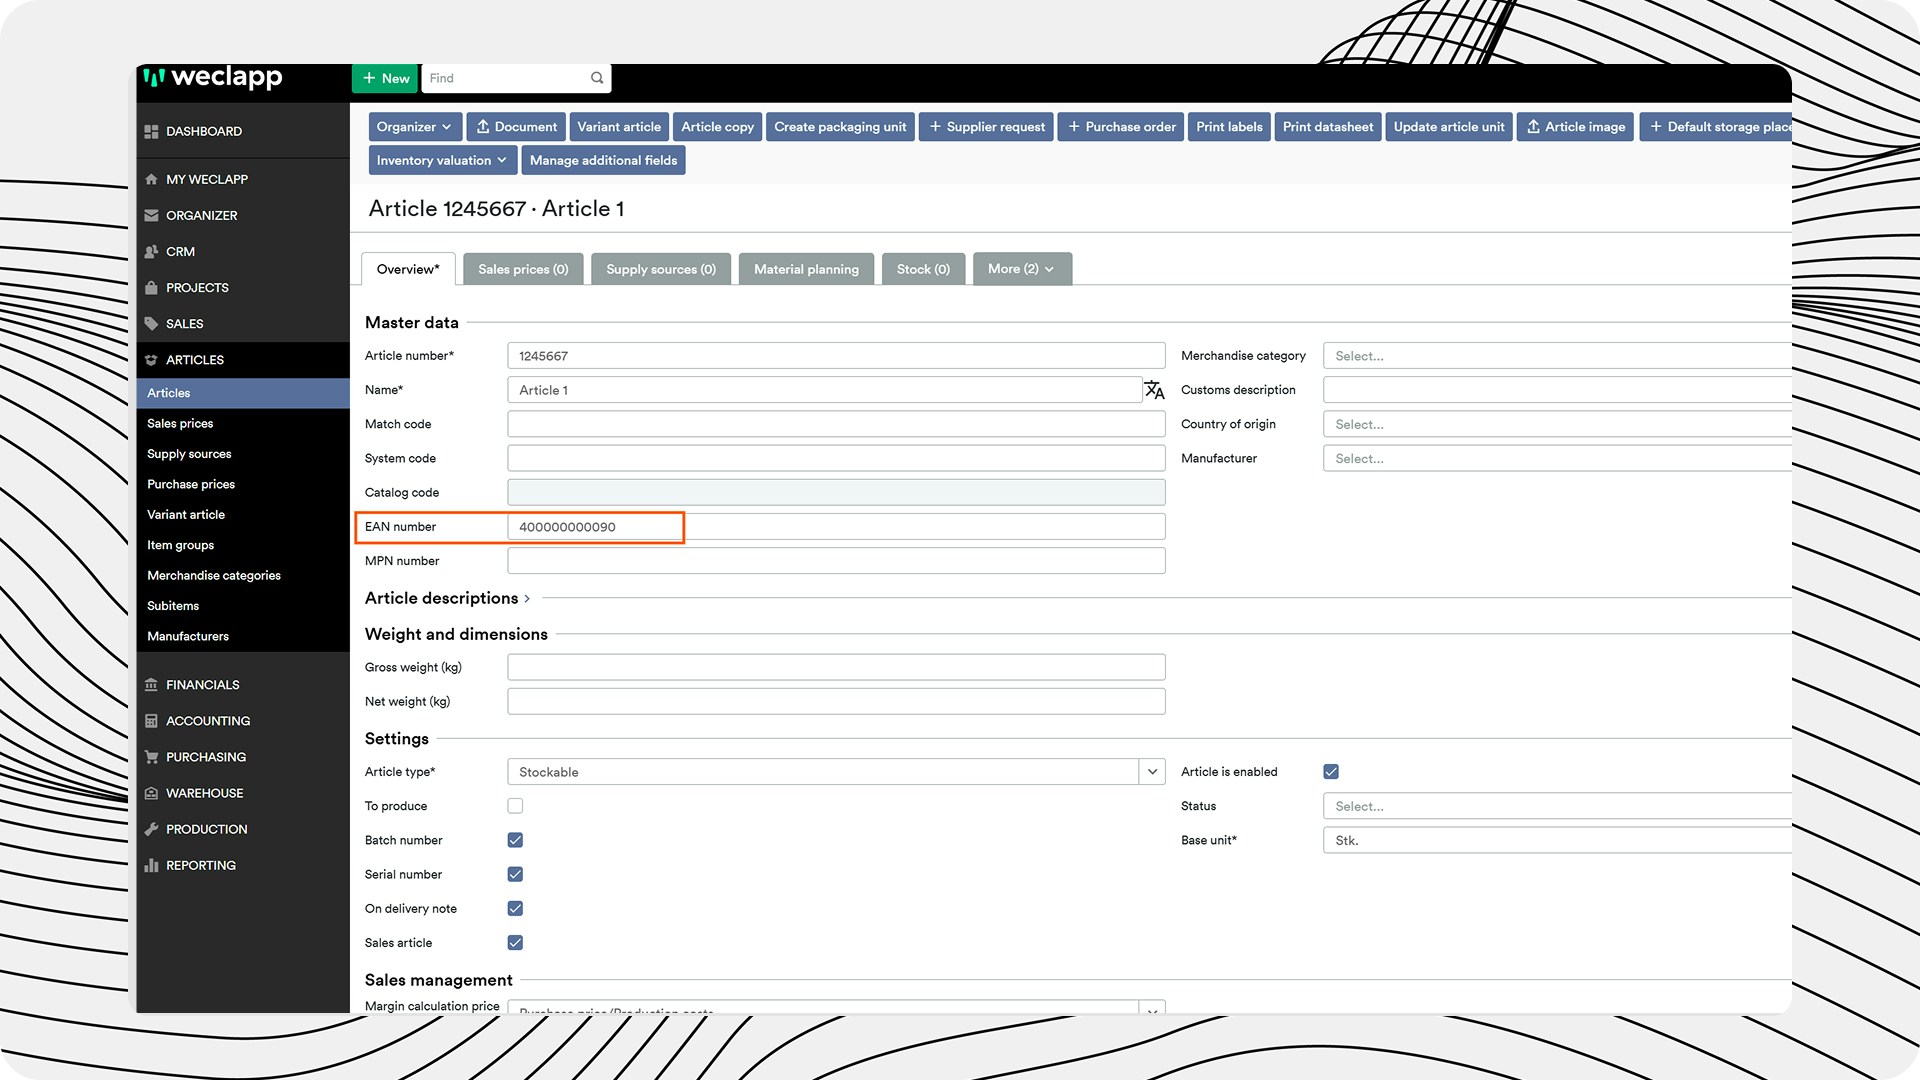This screenshot has width=1920, height=1080.
Task: Open the Status select field
Action: 1557,806
